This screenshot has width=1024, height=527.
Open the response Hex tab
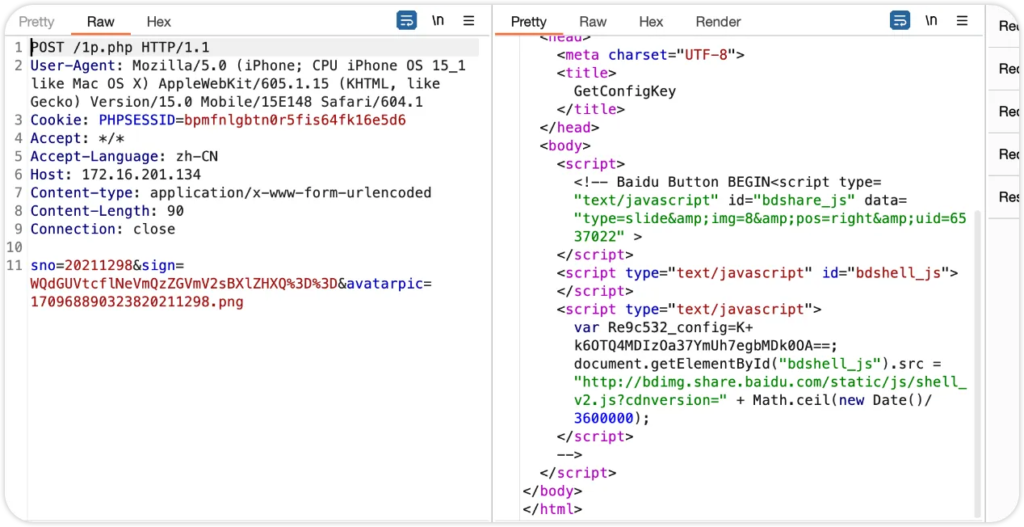click(651, 22)
